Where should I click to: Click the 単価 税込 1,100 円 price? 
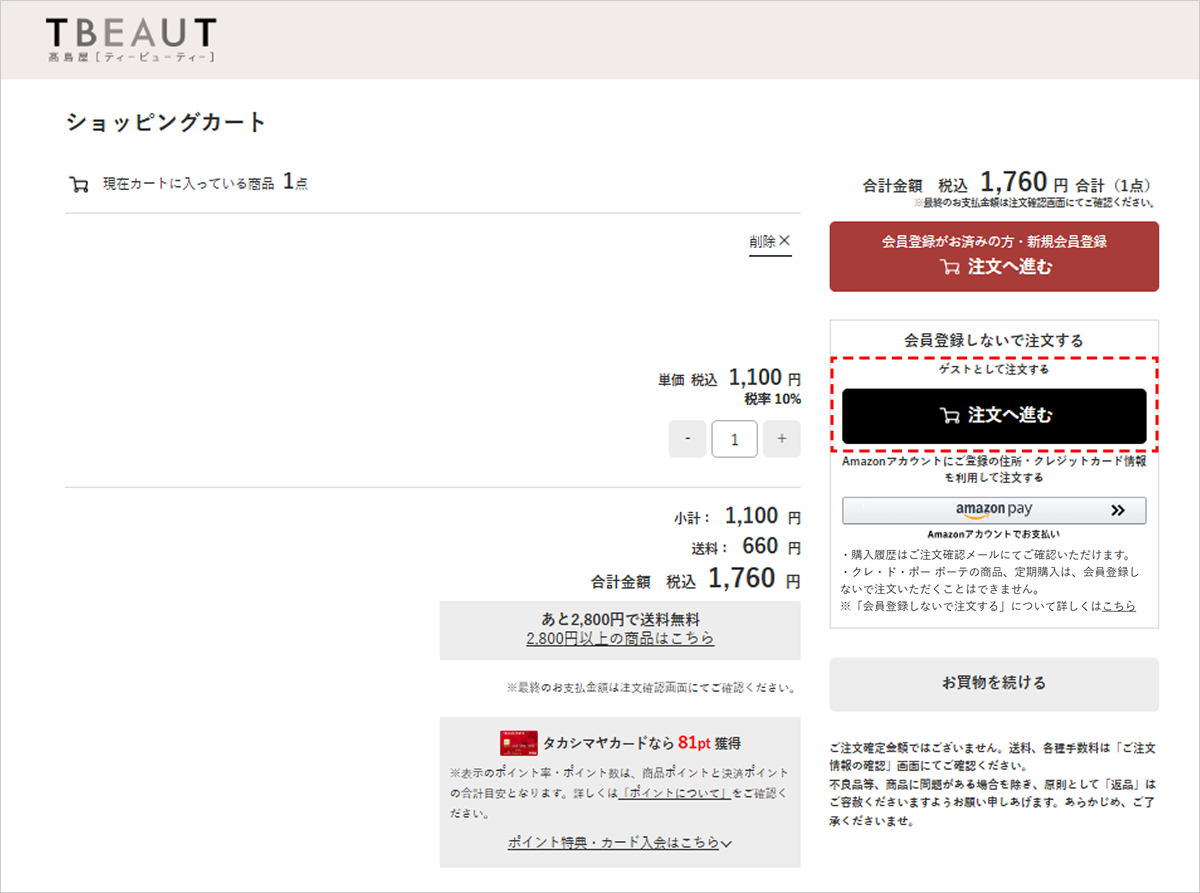729,378
